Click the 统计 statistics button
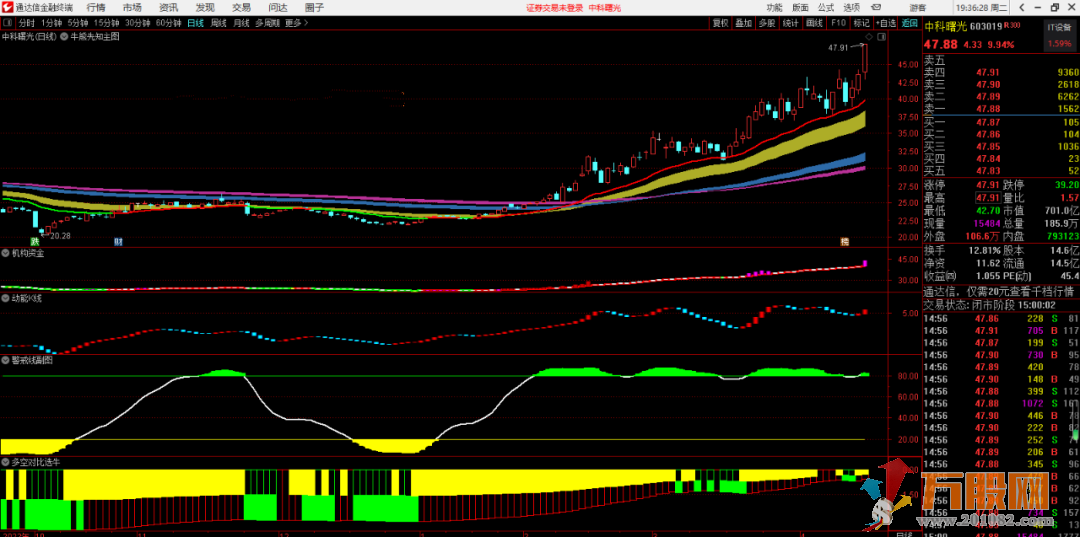 (x=791, y=23)
